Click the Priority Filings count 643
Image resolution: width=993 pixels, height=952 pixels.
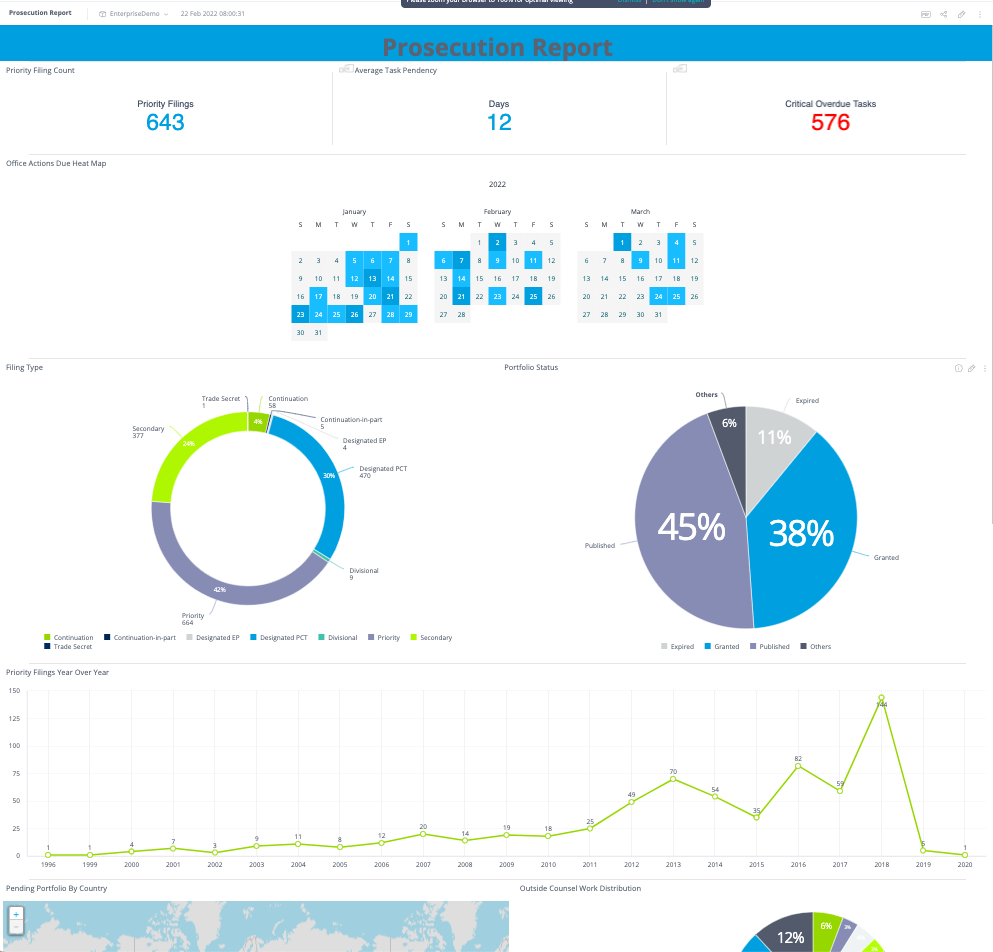165,122
